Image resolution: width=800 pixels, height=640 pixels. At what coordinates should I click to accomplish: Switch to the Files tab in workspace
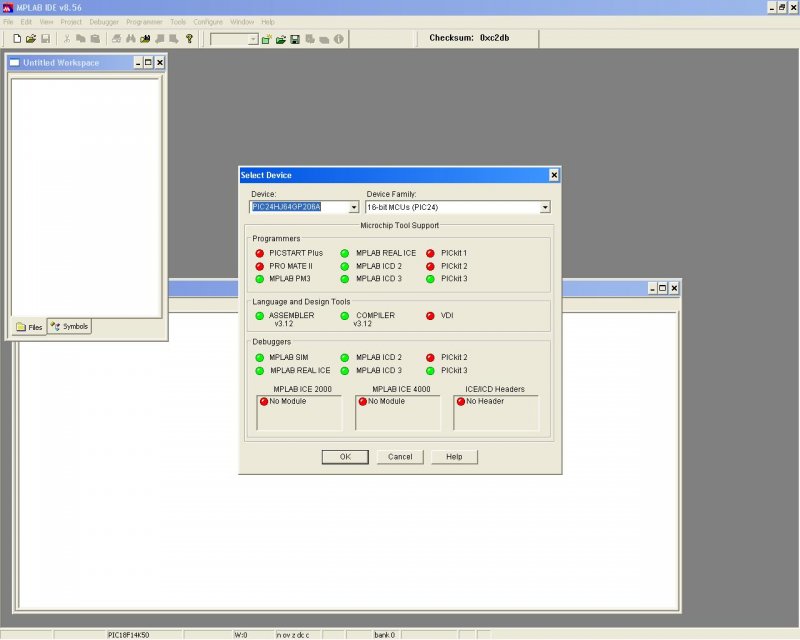[x=29, y=327]
